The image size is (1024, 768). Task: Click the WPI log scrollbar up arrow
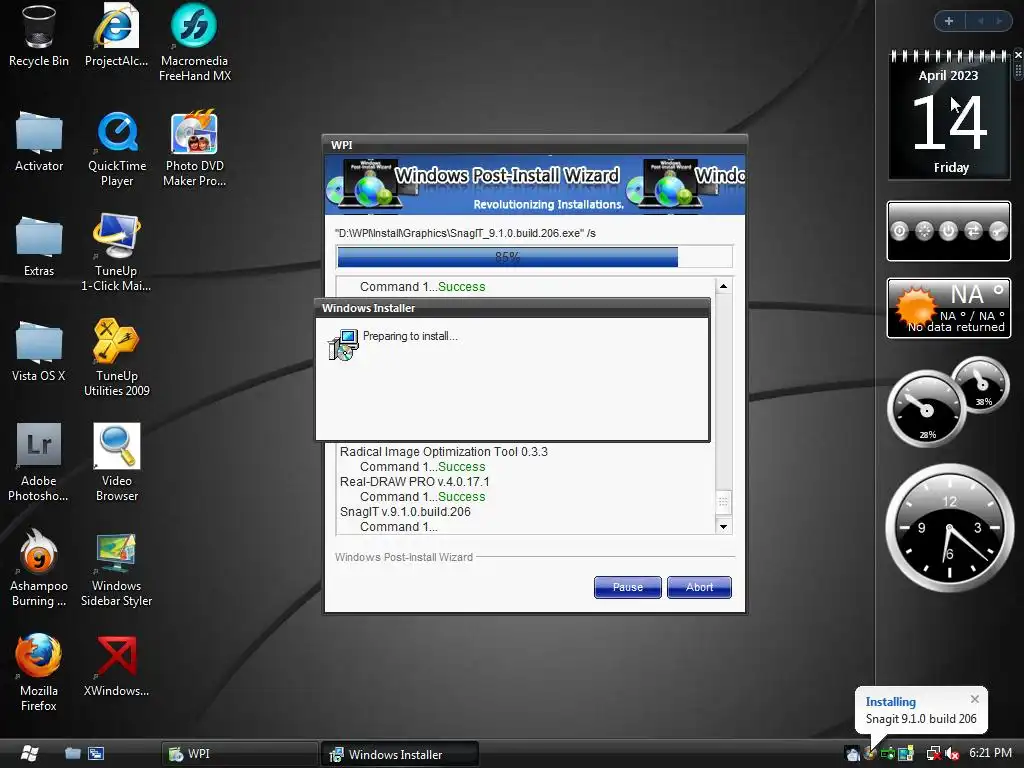(x=723, y=286)
